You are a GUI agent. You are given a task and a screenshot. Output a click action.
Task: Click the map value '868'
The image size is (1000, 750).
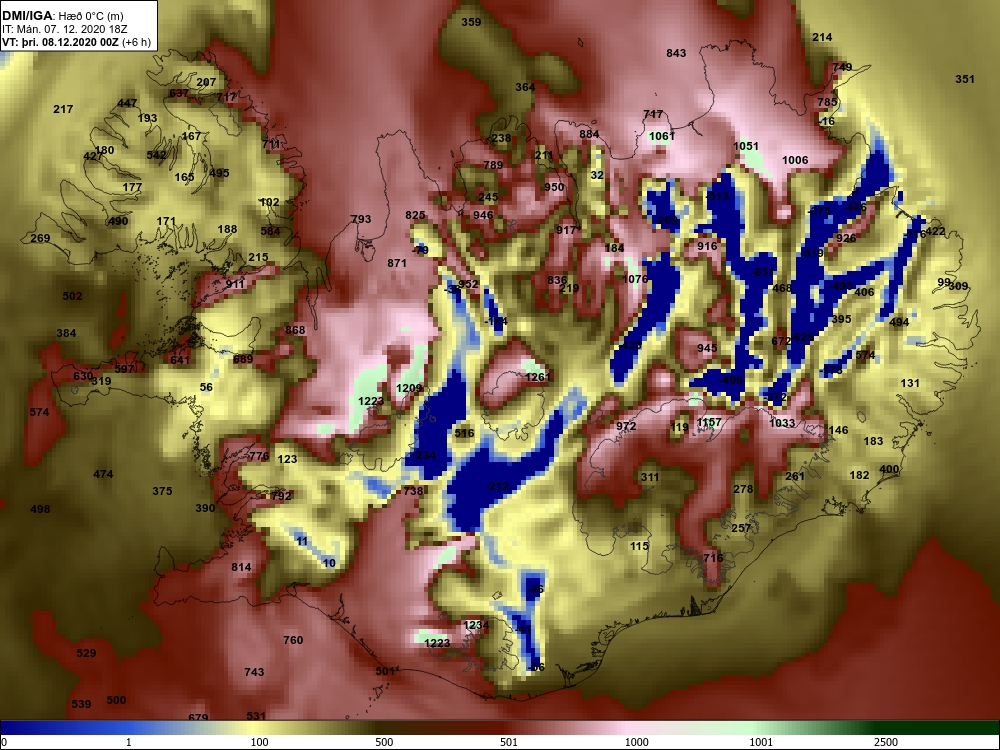295,330
